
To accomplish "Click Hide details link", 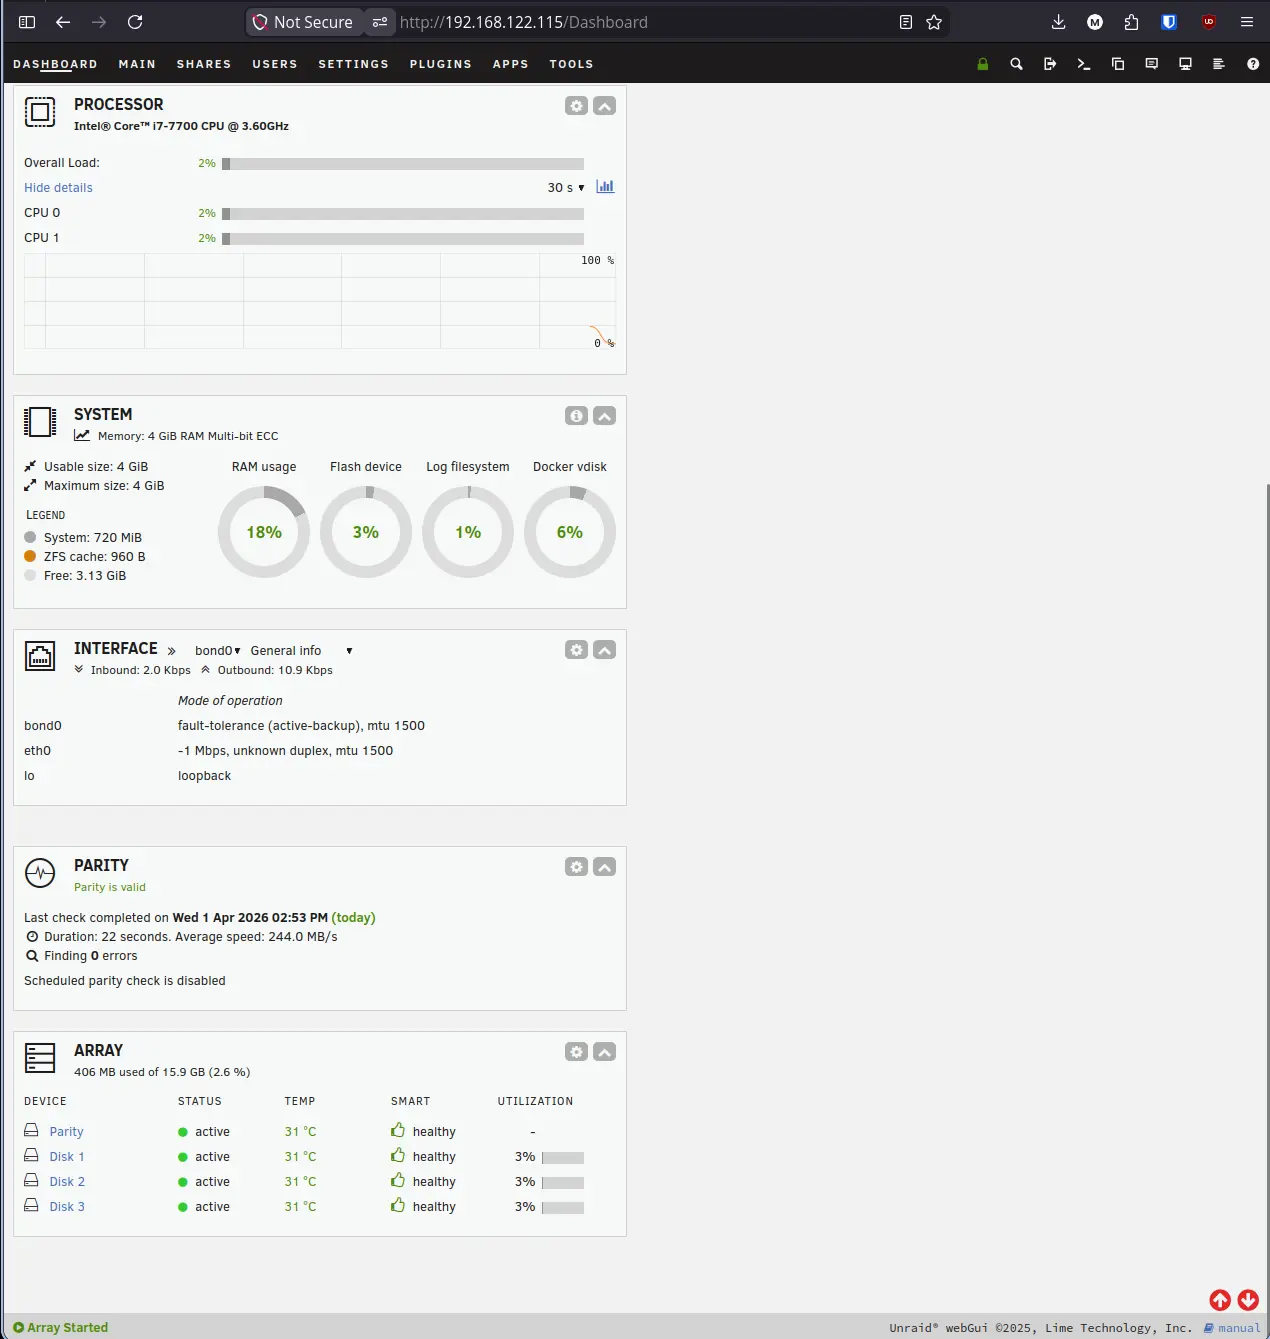I will 58,188.
